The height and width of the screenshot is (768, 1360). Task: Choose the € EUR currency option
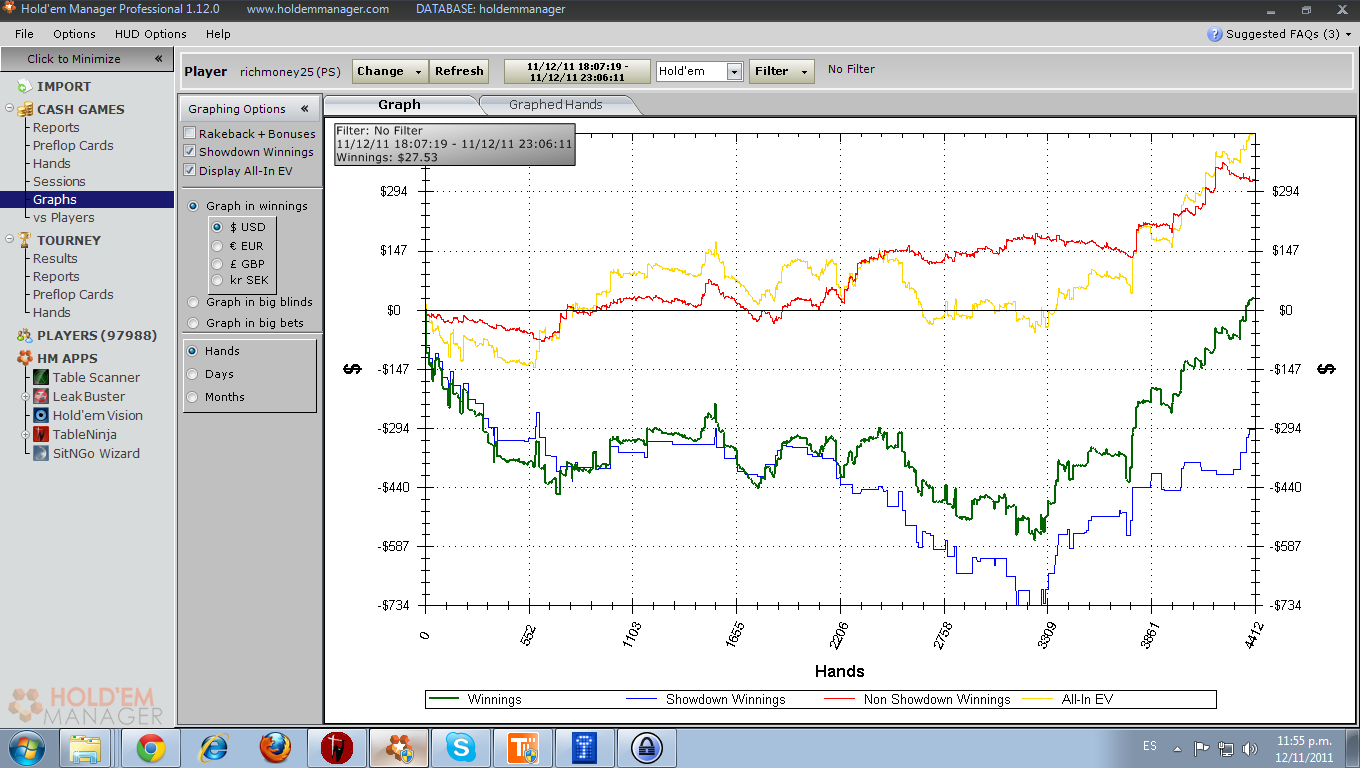(218, 246)
